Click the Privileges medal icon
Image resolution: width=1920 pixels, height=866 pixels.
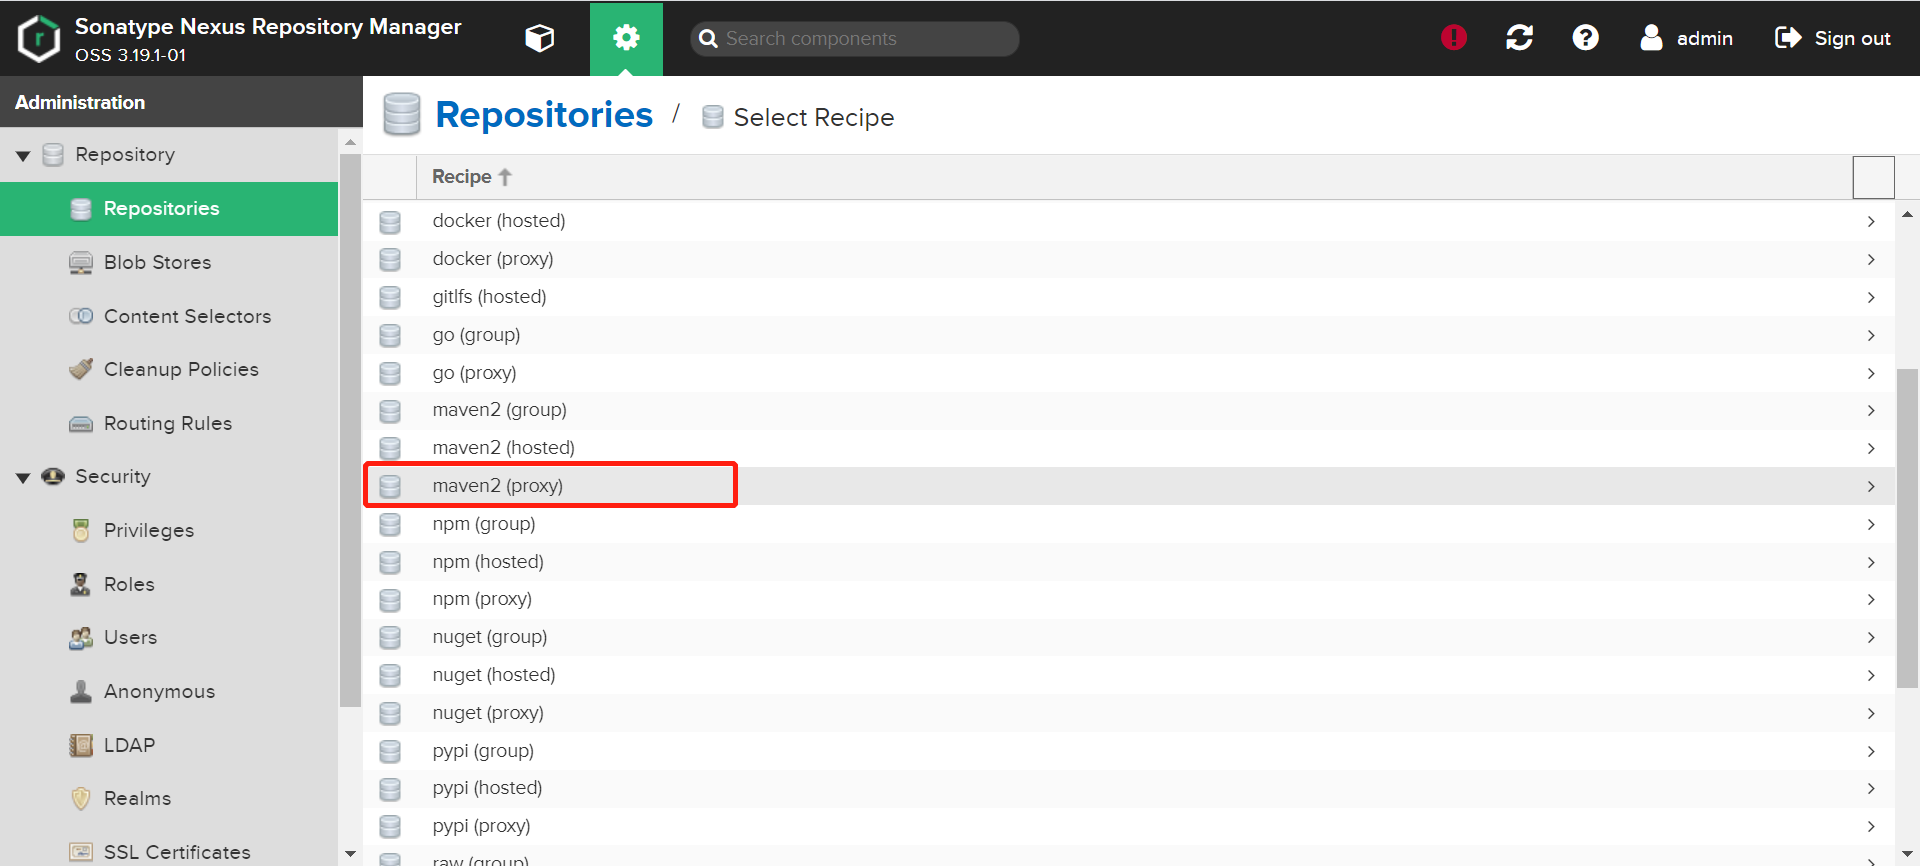[x=81, y=530]
